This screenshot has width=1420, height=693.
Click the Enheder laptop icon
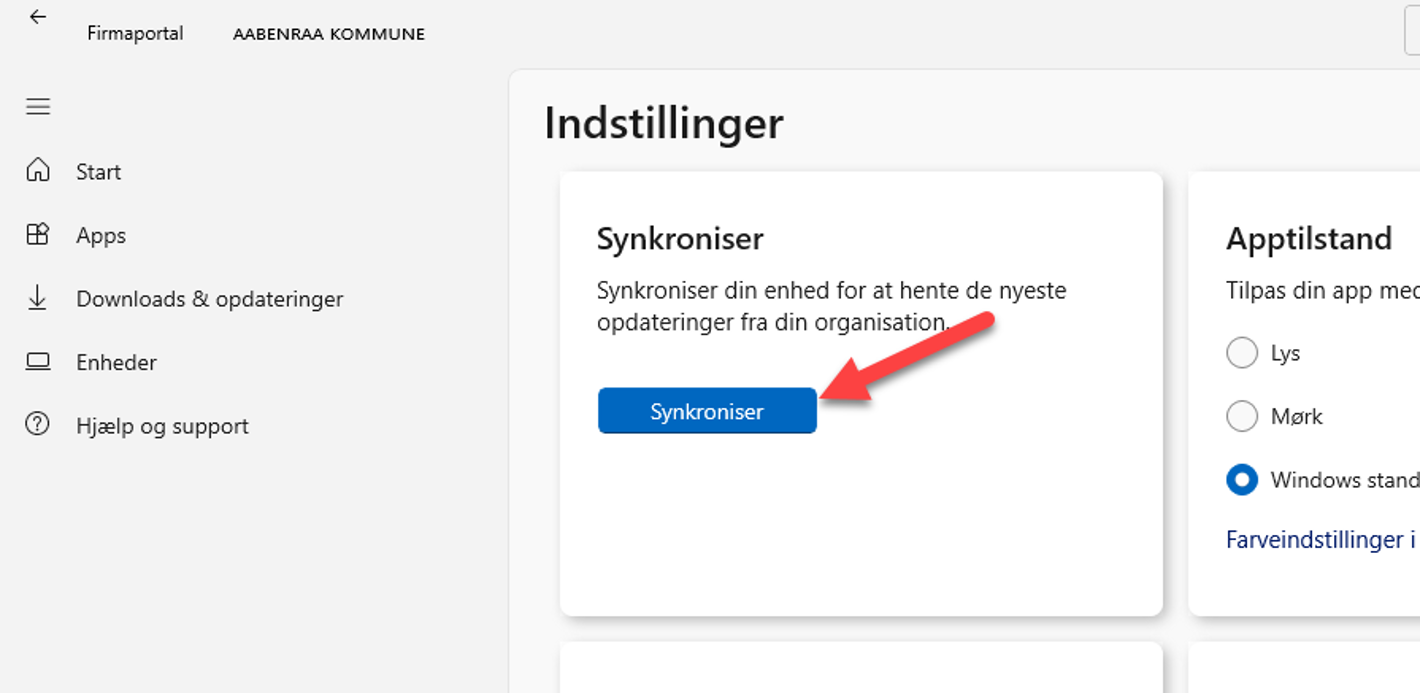coord(38,362)
